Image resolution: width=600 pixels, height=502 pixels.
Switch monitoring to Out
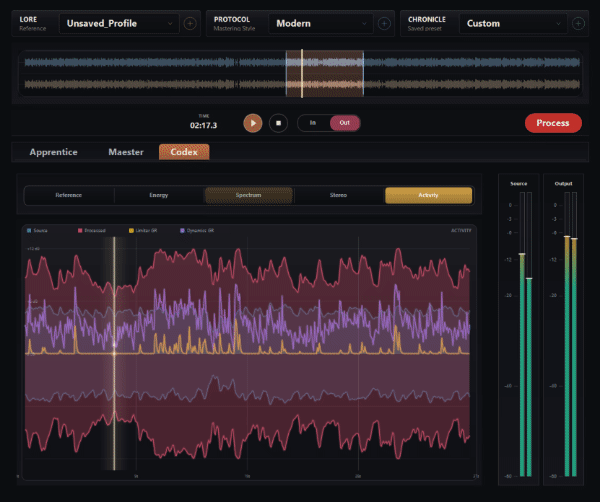point(344,123)
